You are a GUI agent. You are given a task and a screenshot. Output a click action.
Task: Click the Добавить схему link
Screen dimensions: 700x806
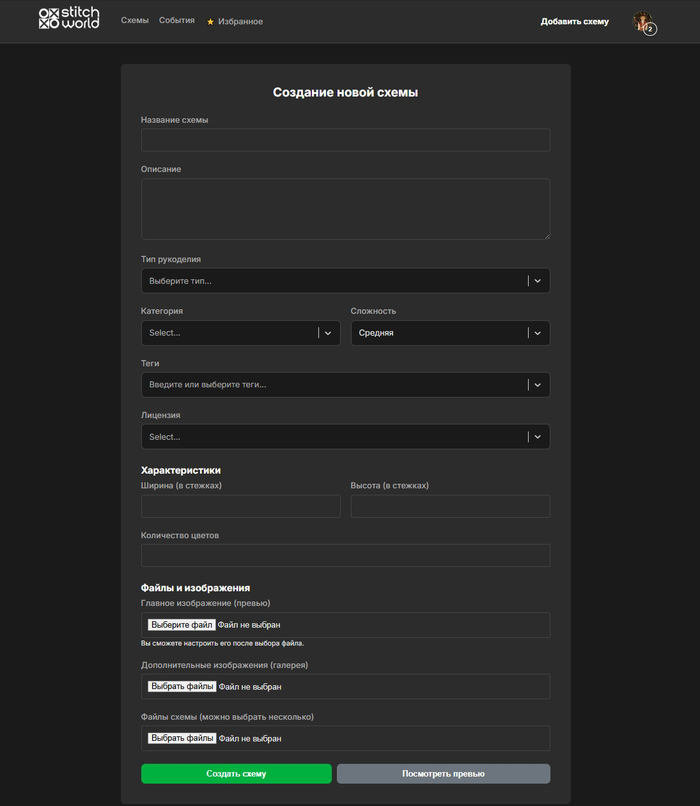574,21
